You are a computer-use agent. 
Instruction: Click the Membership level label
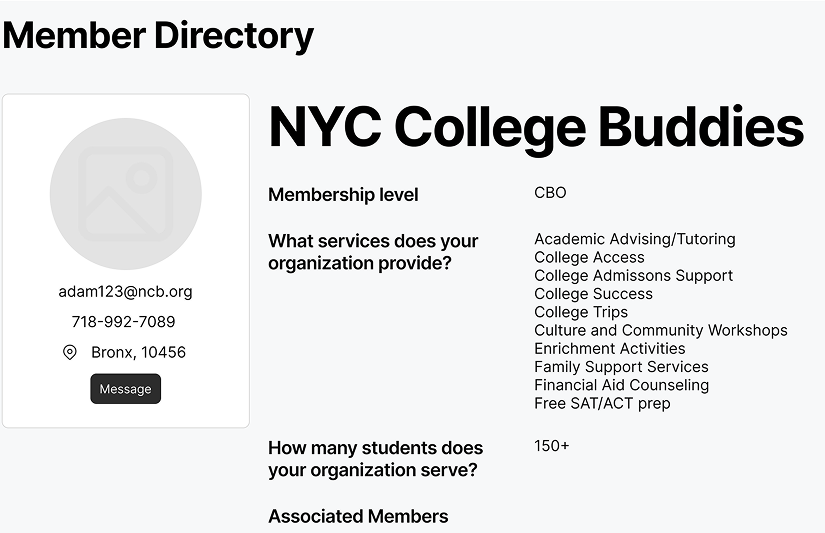tap(343, 195)
